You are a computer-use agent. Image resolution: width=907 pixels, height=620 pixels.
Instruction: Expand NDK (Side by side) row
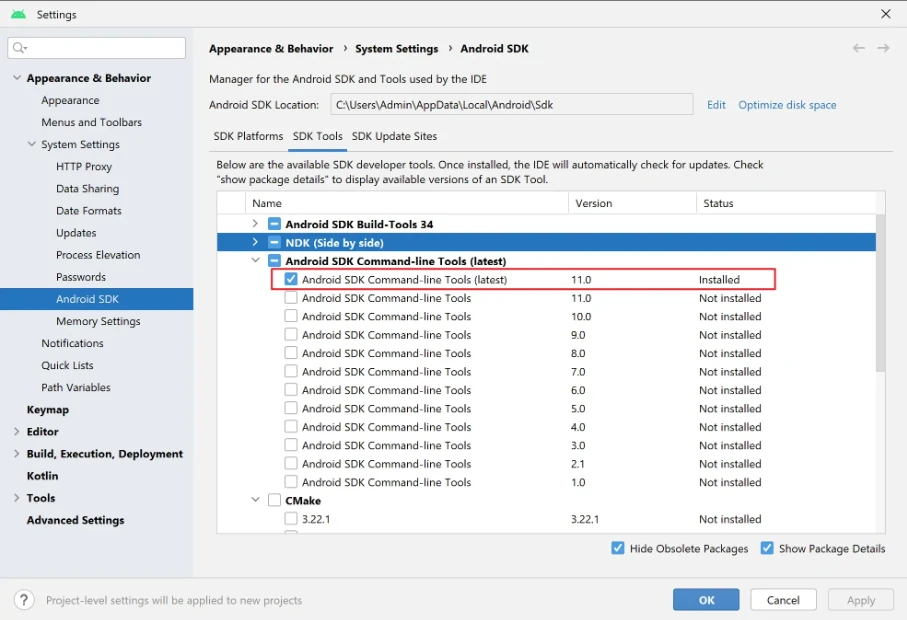coord(255,242)
